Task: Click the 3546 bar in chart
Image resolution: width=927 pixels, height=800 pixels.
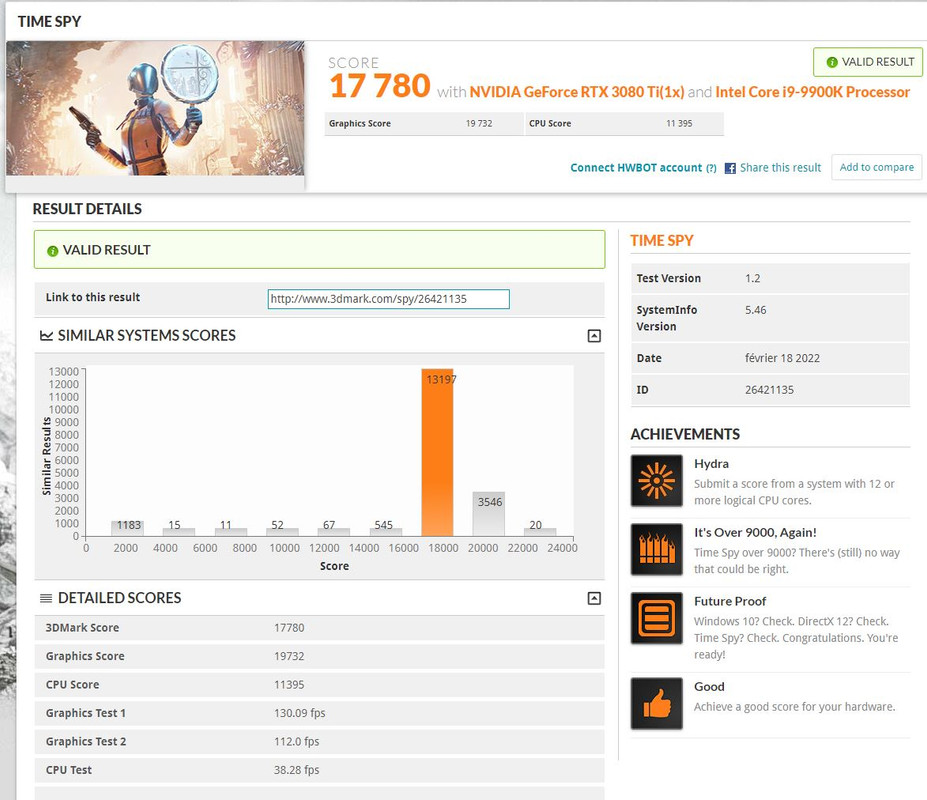Action: [488, 514]
